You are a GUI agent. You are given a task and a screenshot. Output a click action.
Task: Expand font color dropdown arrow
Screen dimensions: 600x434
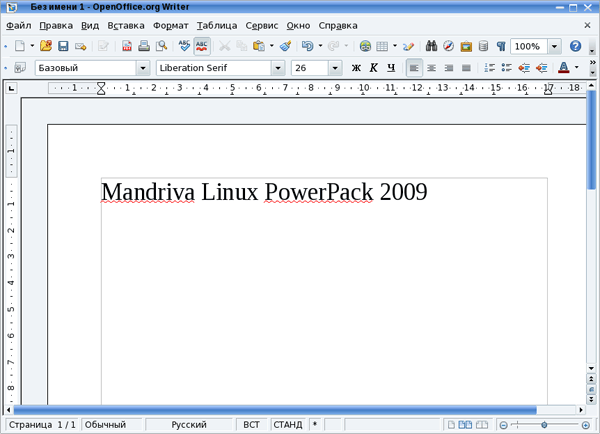[577, 68]
